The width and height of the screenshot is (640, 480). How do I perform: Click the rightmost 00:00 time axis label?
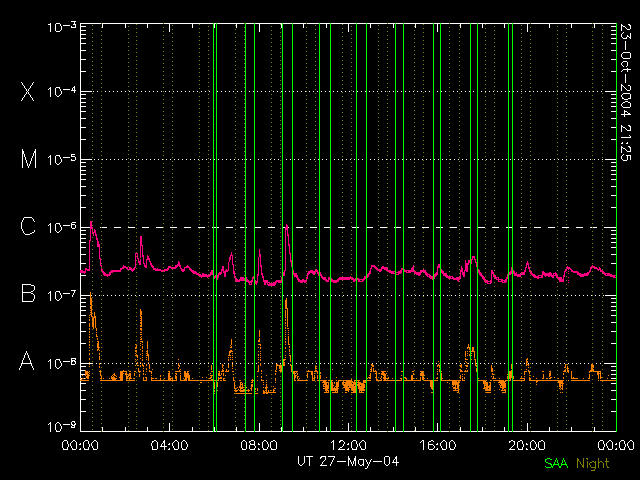[616, 444]
